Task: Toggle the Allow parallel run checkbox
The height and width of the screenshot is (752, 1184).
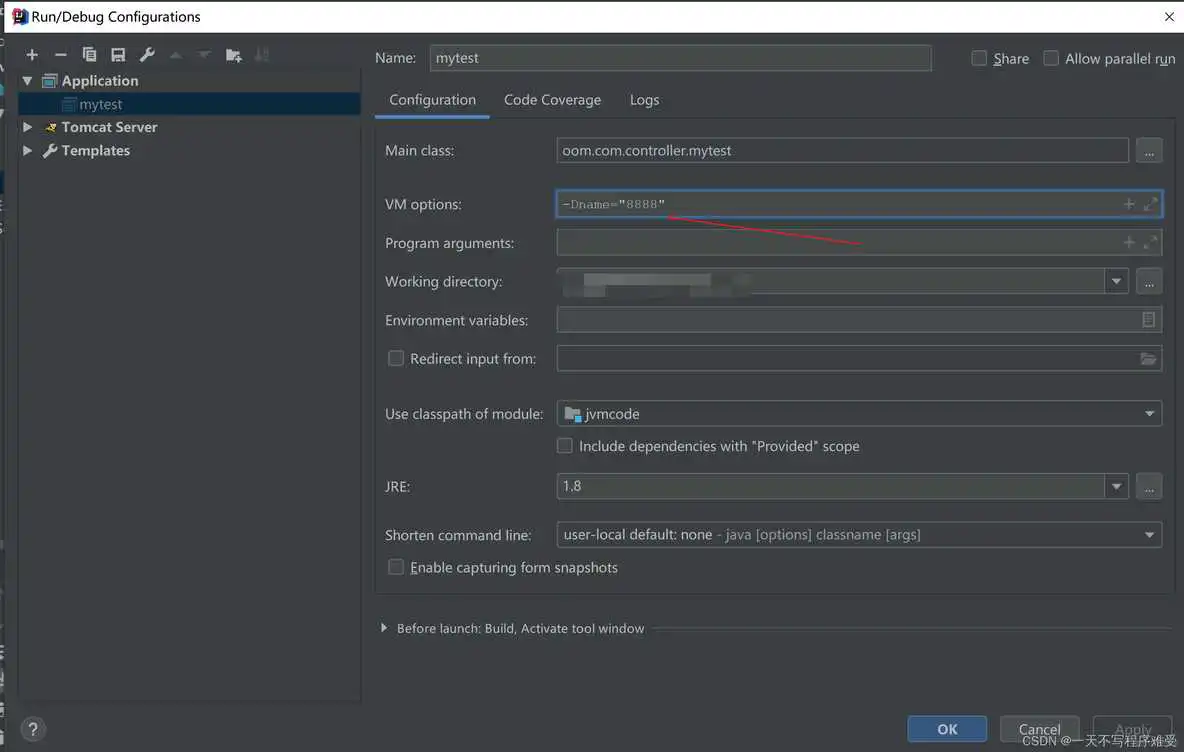Action: coord(1051,59)
